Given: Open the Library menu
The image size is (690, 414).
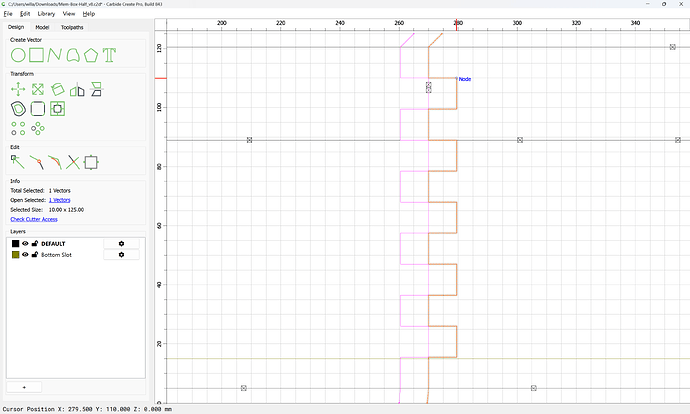Looking at the screenshot, I should tap(46, 14).
